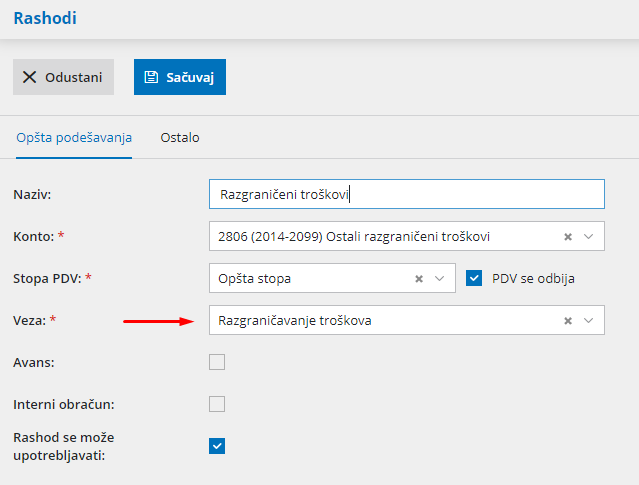Click the floppy disk save icon
639x485 pixels.
[x=151, y=77]
